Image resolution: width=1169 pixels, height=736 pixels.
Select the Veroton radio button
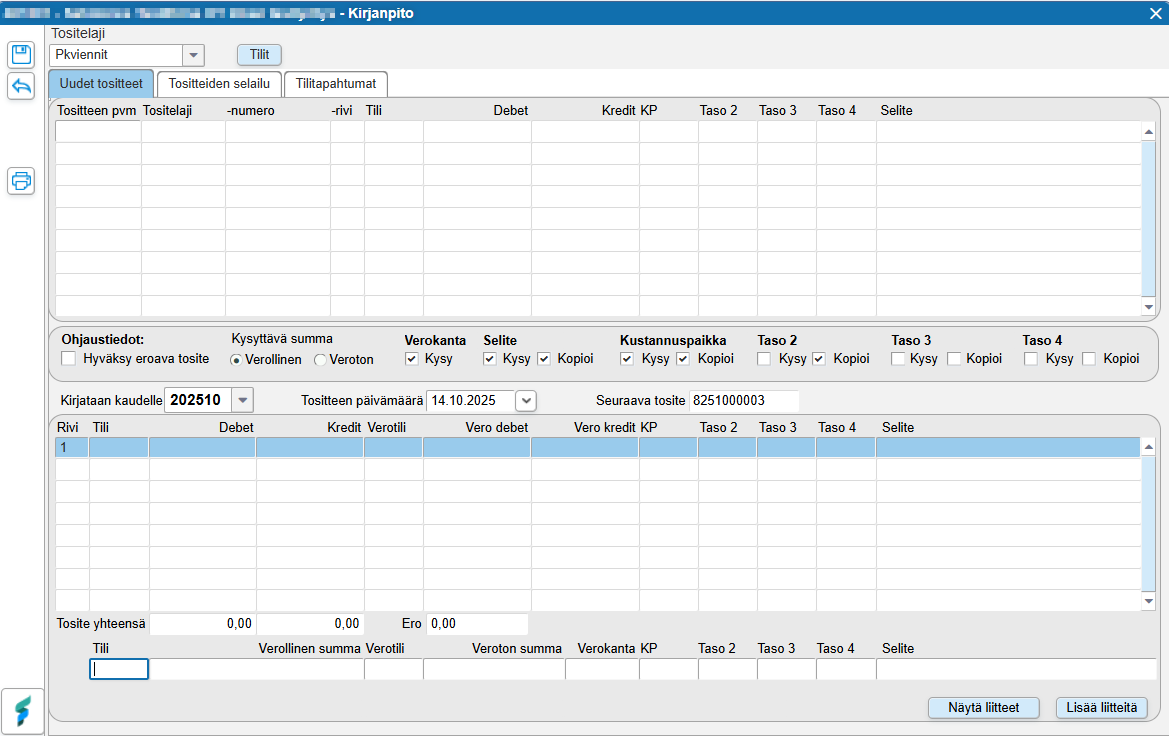(320, 360)
